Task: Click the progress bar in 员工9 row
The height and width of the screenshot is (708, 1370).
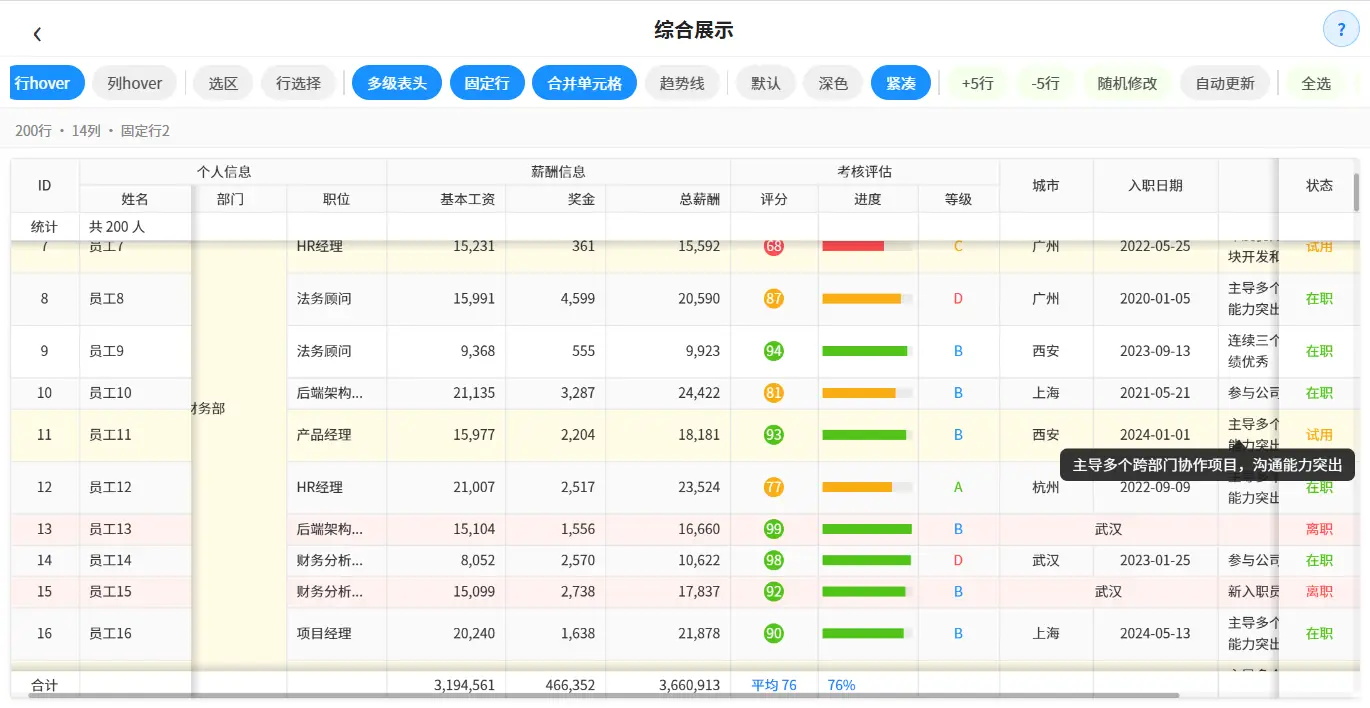Action: point(866,351)
